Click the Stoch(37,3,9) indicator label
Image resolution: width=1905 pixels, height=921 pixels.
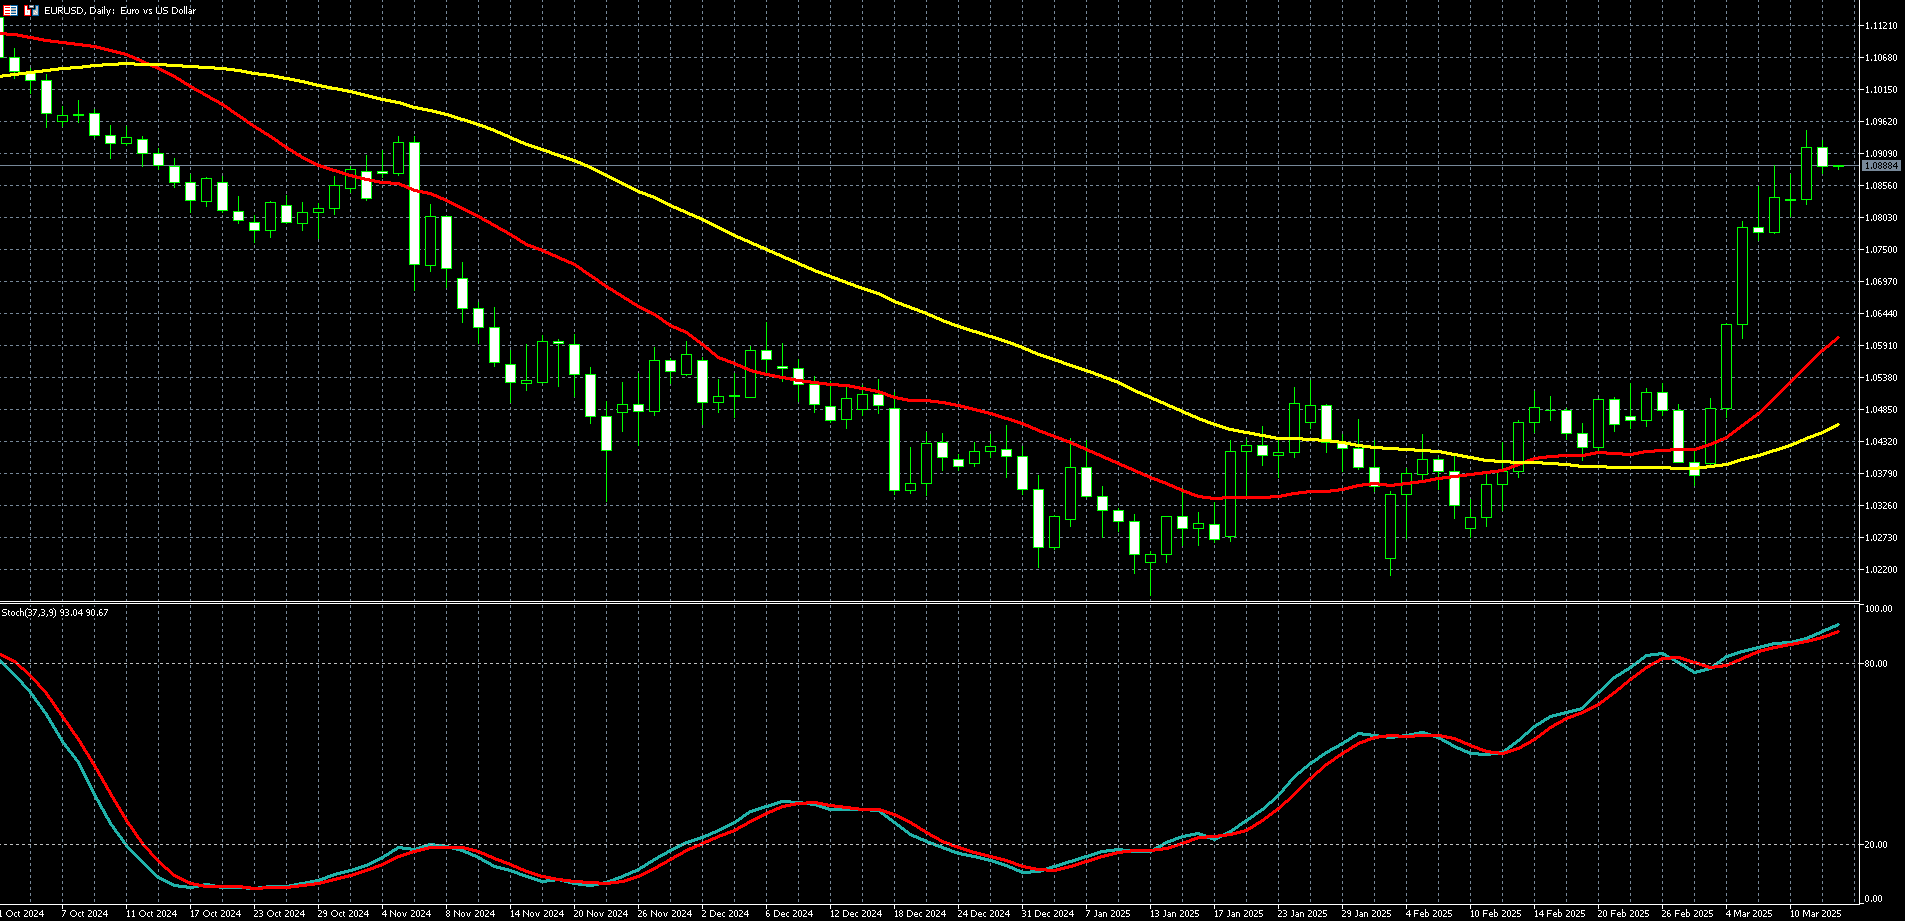55,612
